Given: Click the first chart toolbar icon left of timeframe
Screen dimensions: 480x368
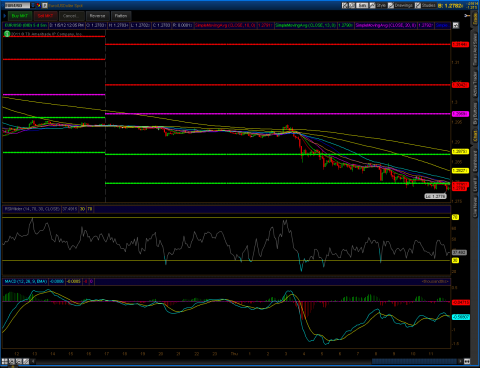Looking at the screenshot, I should pyautogui.click(x=345, y=5).
